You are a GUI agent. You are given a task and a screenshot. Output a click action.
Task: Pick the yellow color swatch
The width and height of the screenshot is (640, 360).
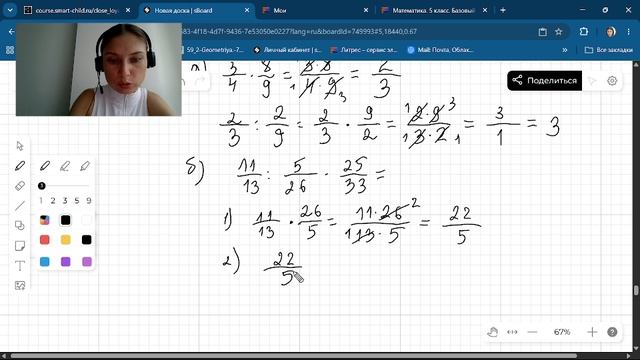tap(66, 240)
